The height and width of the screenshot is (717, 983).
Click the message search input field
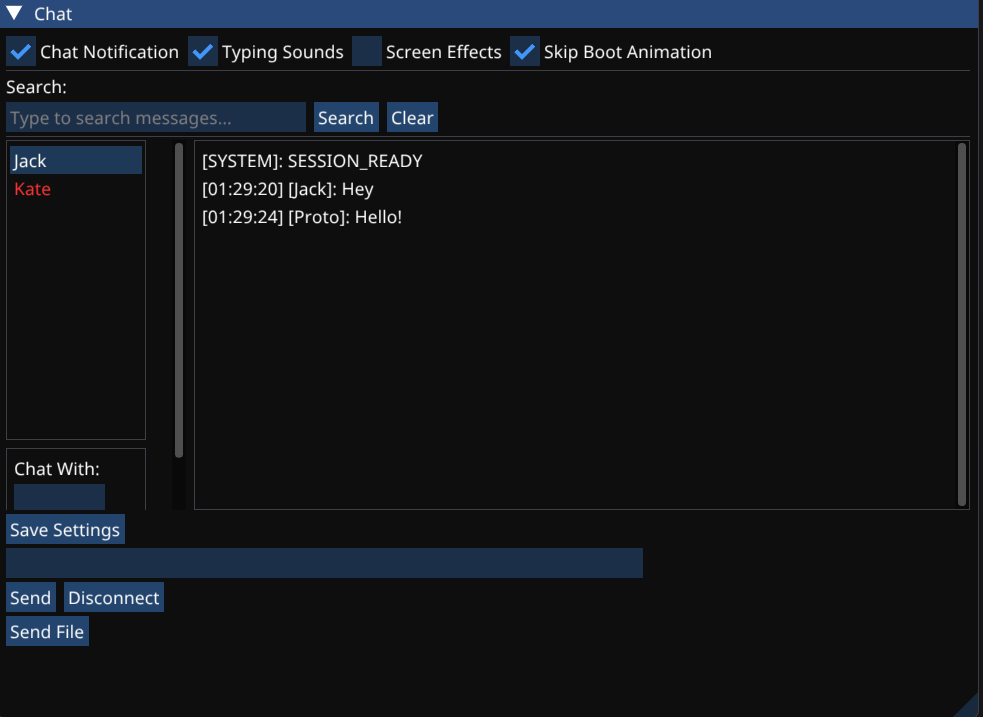click(x=155, y=117)
